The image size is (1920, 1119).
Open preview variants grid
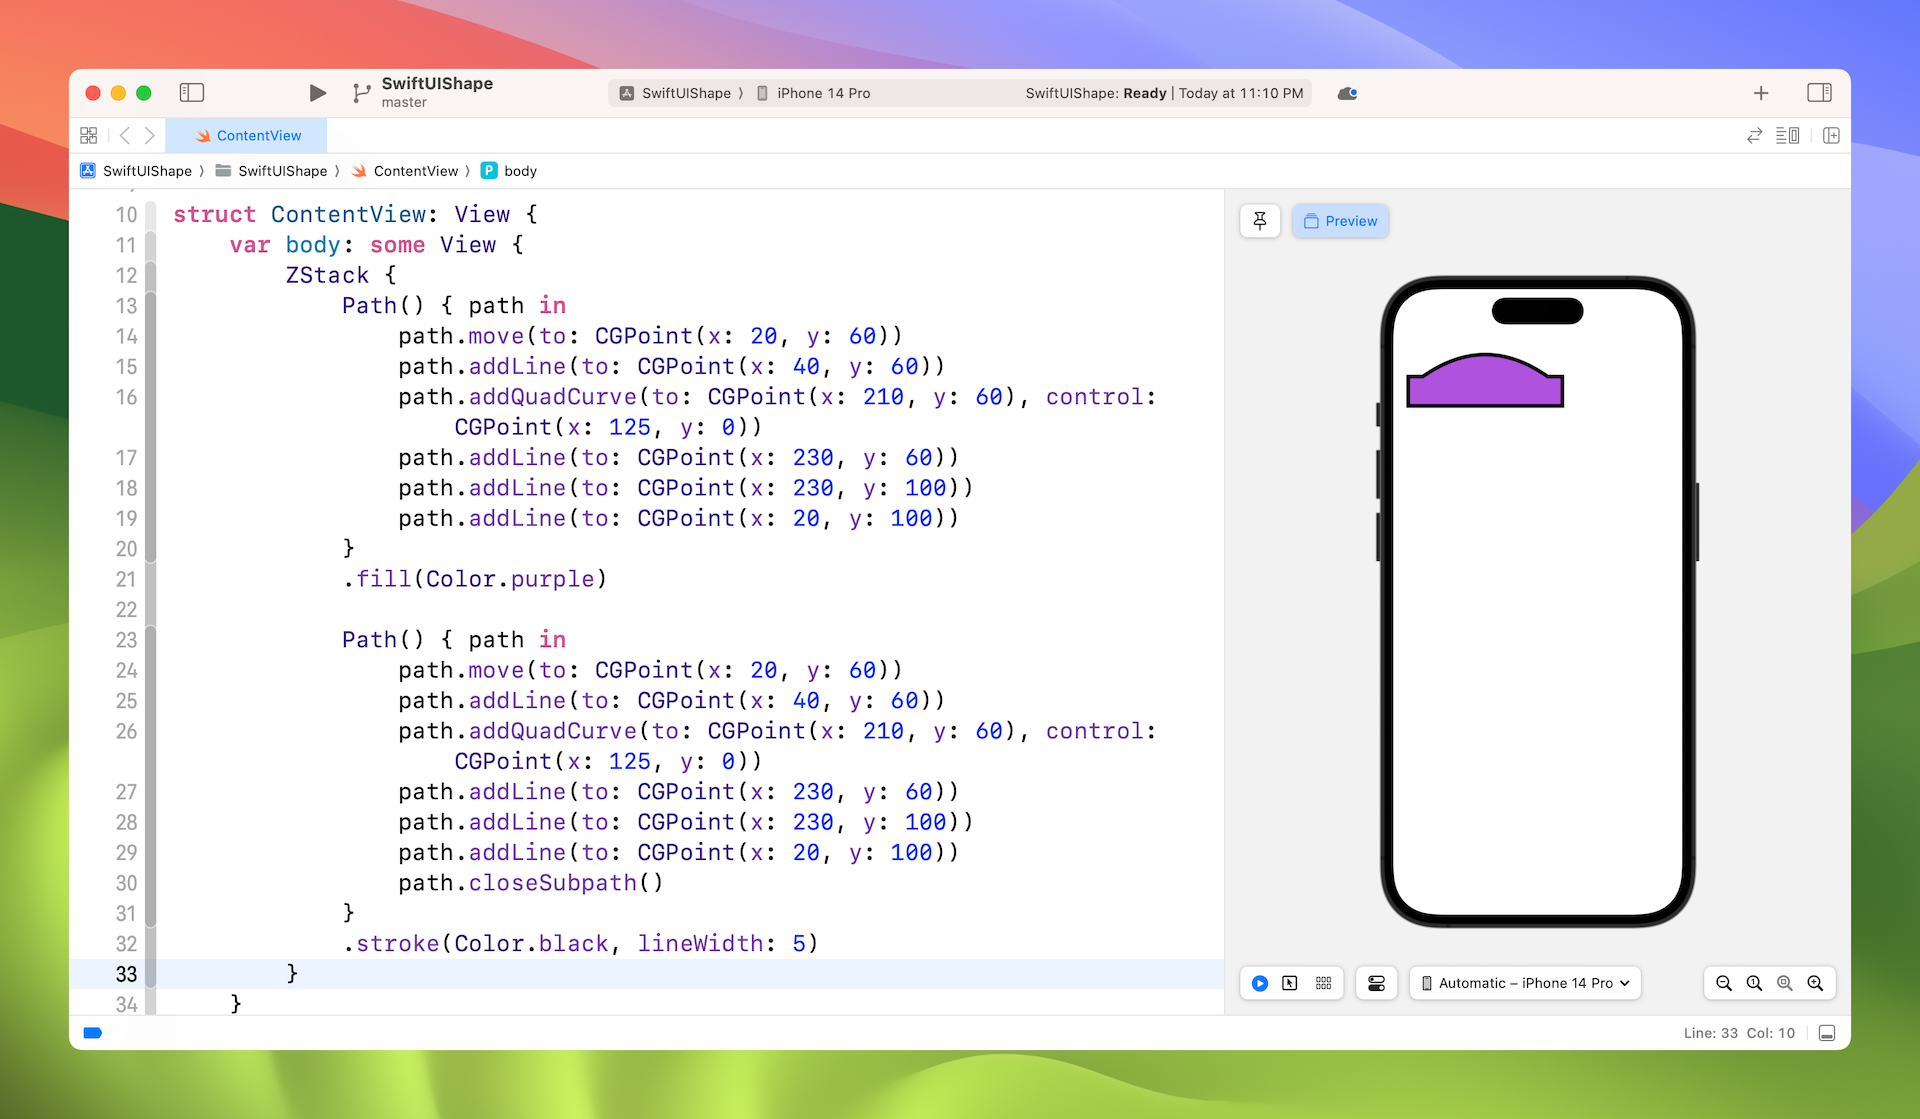click(x=1323, y=983)
